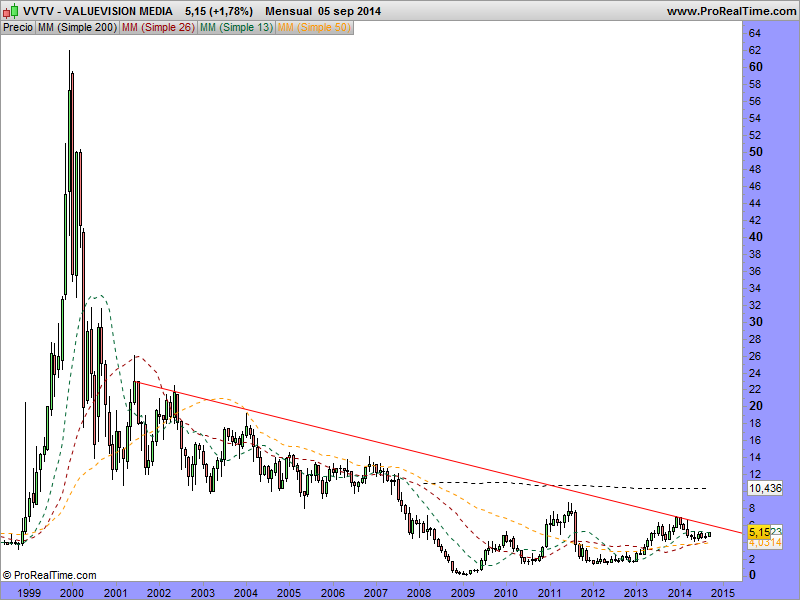The image size is (800, 600).
Task: Select the Mensual timeframe label
Action: coord(288,11)
